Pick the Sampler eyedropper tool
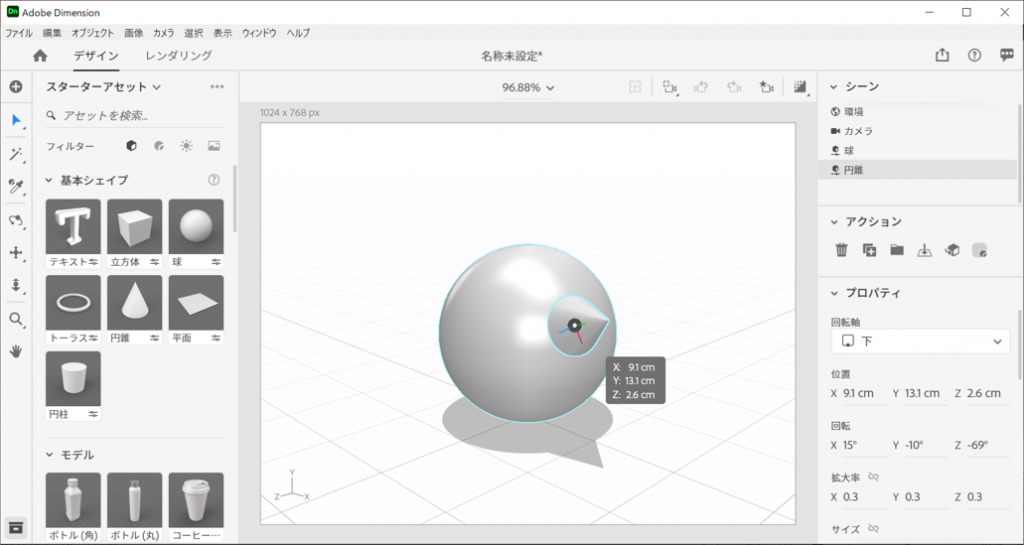 pos(16,186)
